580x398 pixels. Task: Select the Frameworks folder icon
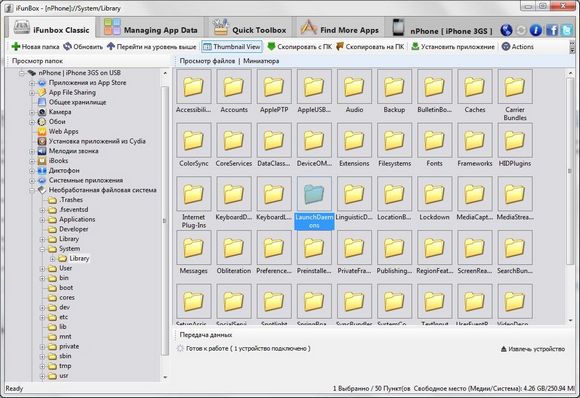click(x=475, y=140)
